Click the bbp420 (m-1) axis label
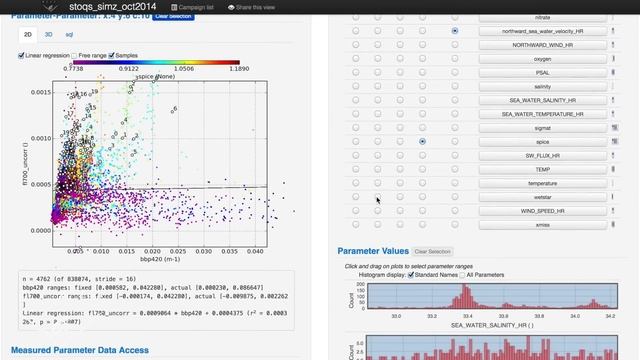640x360 pixels. (160, 259)
